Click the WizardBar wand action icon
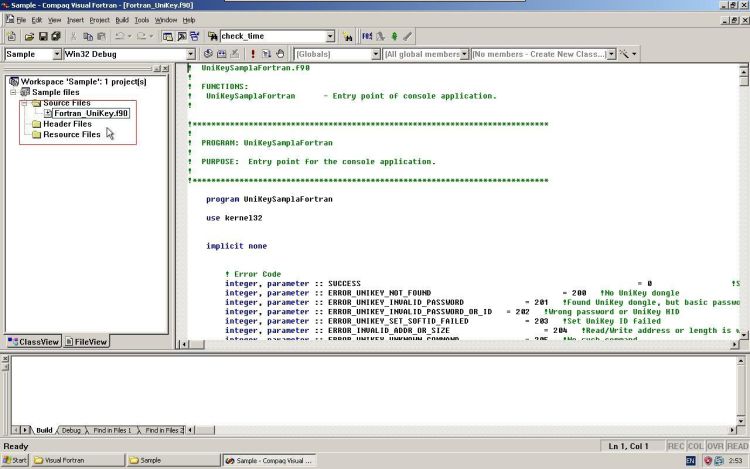 tap(624, 54)
